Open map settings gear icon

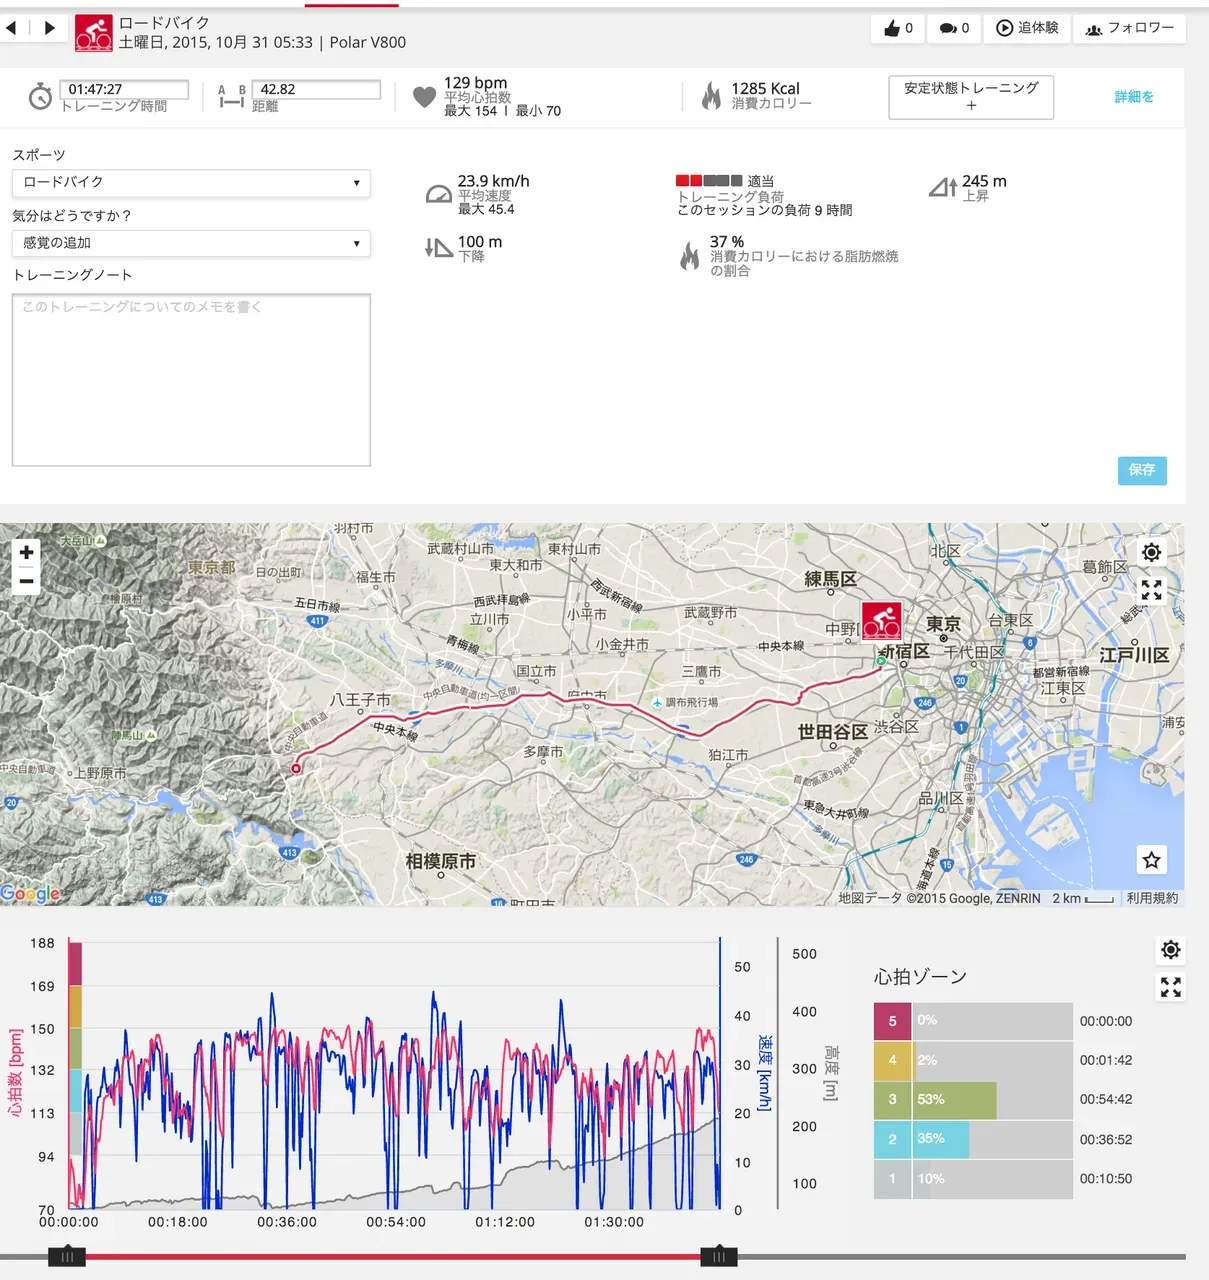tap(1151, 553)
